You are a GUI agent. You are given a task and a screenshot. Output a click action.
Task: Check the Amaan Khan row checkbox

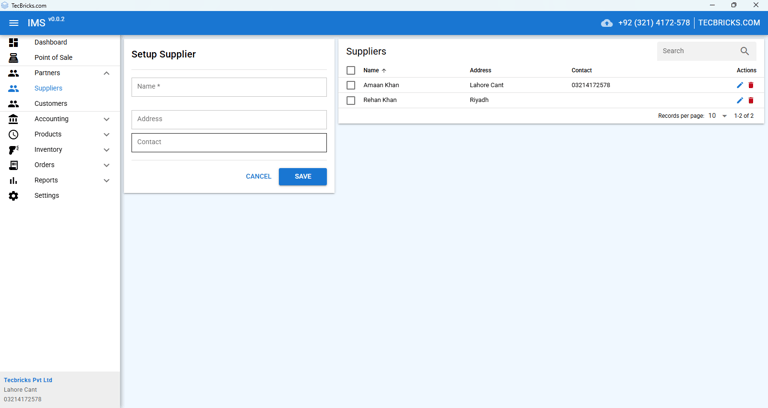point(351,85)
